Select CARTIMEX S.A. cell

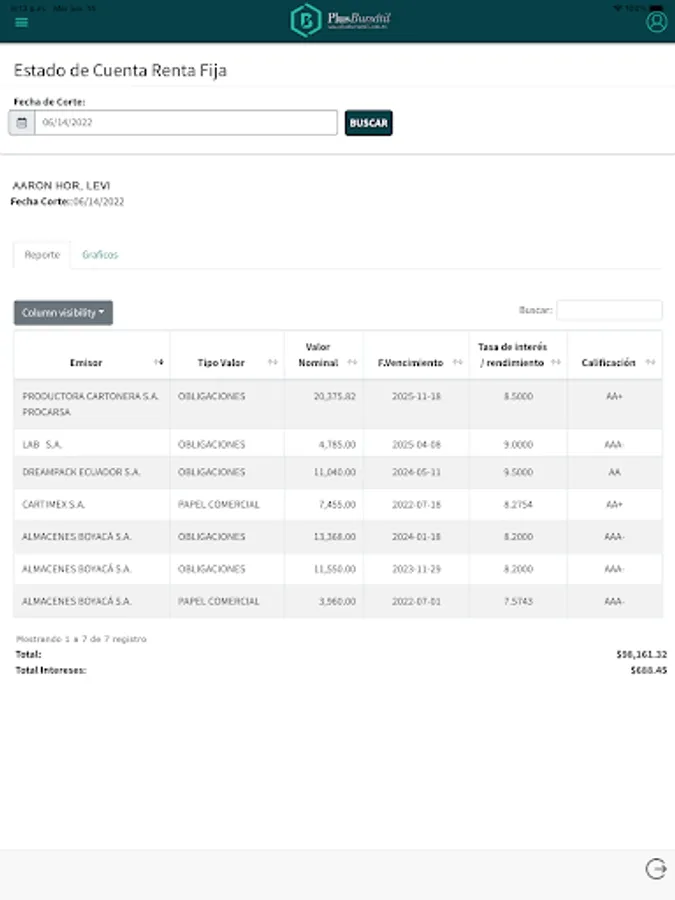coord(92,505)
